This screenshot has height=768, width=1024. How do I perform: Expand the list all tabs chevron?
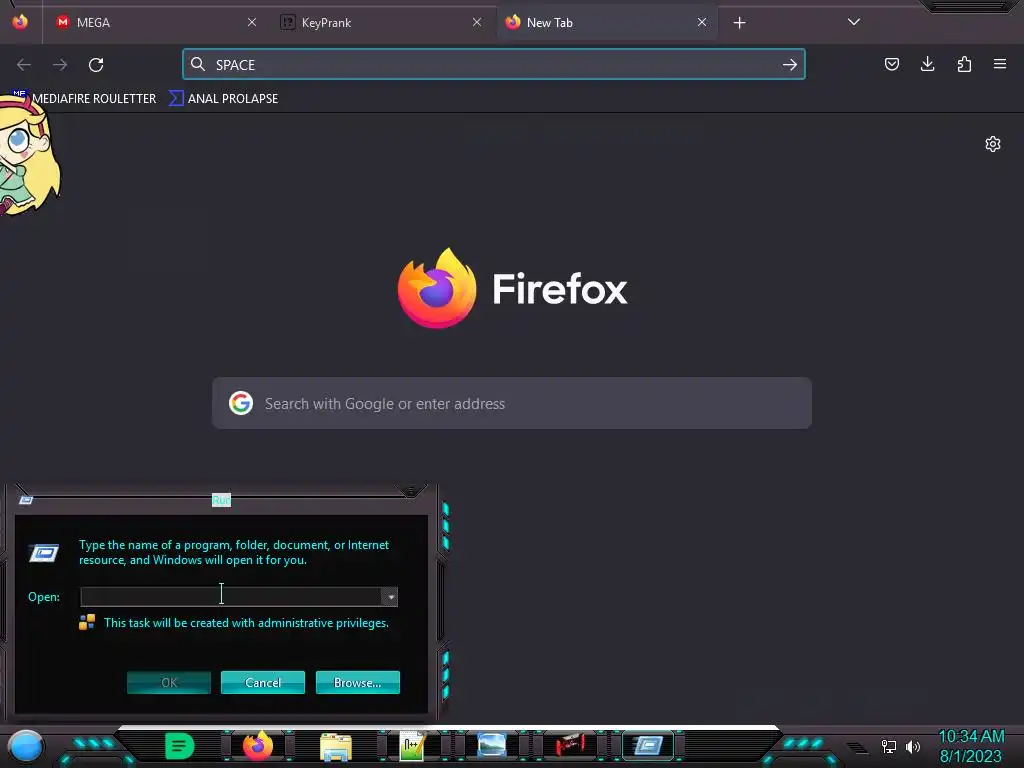pyautogui.click(x=854, y=22)
